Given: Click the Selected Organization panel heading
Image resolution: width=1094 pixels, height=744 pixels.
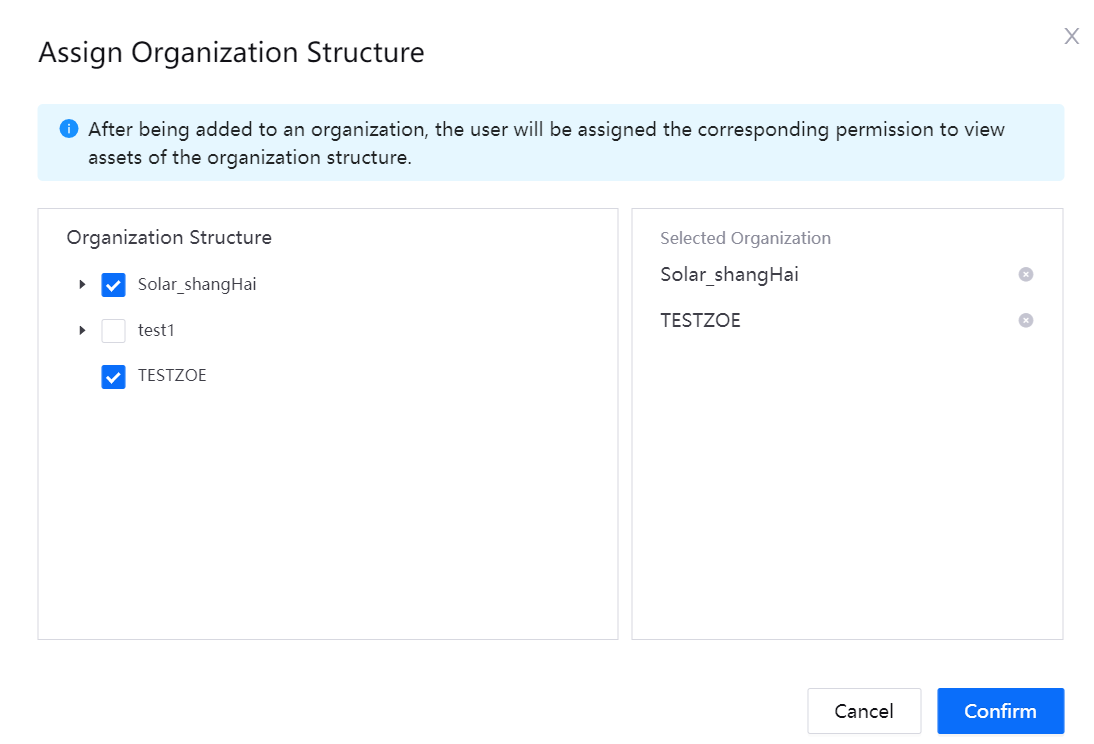Looking at the screenshot, I should (745, 239).
